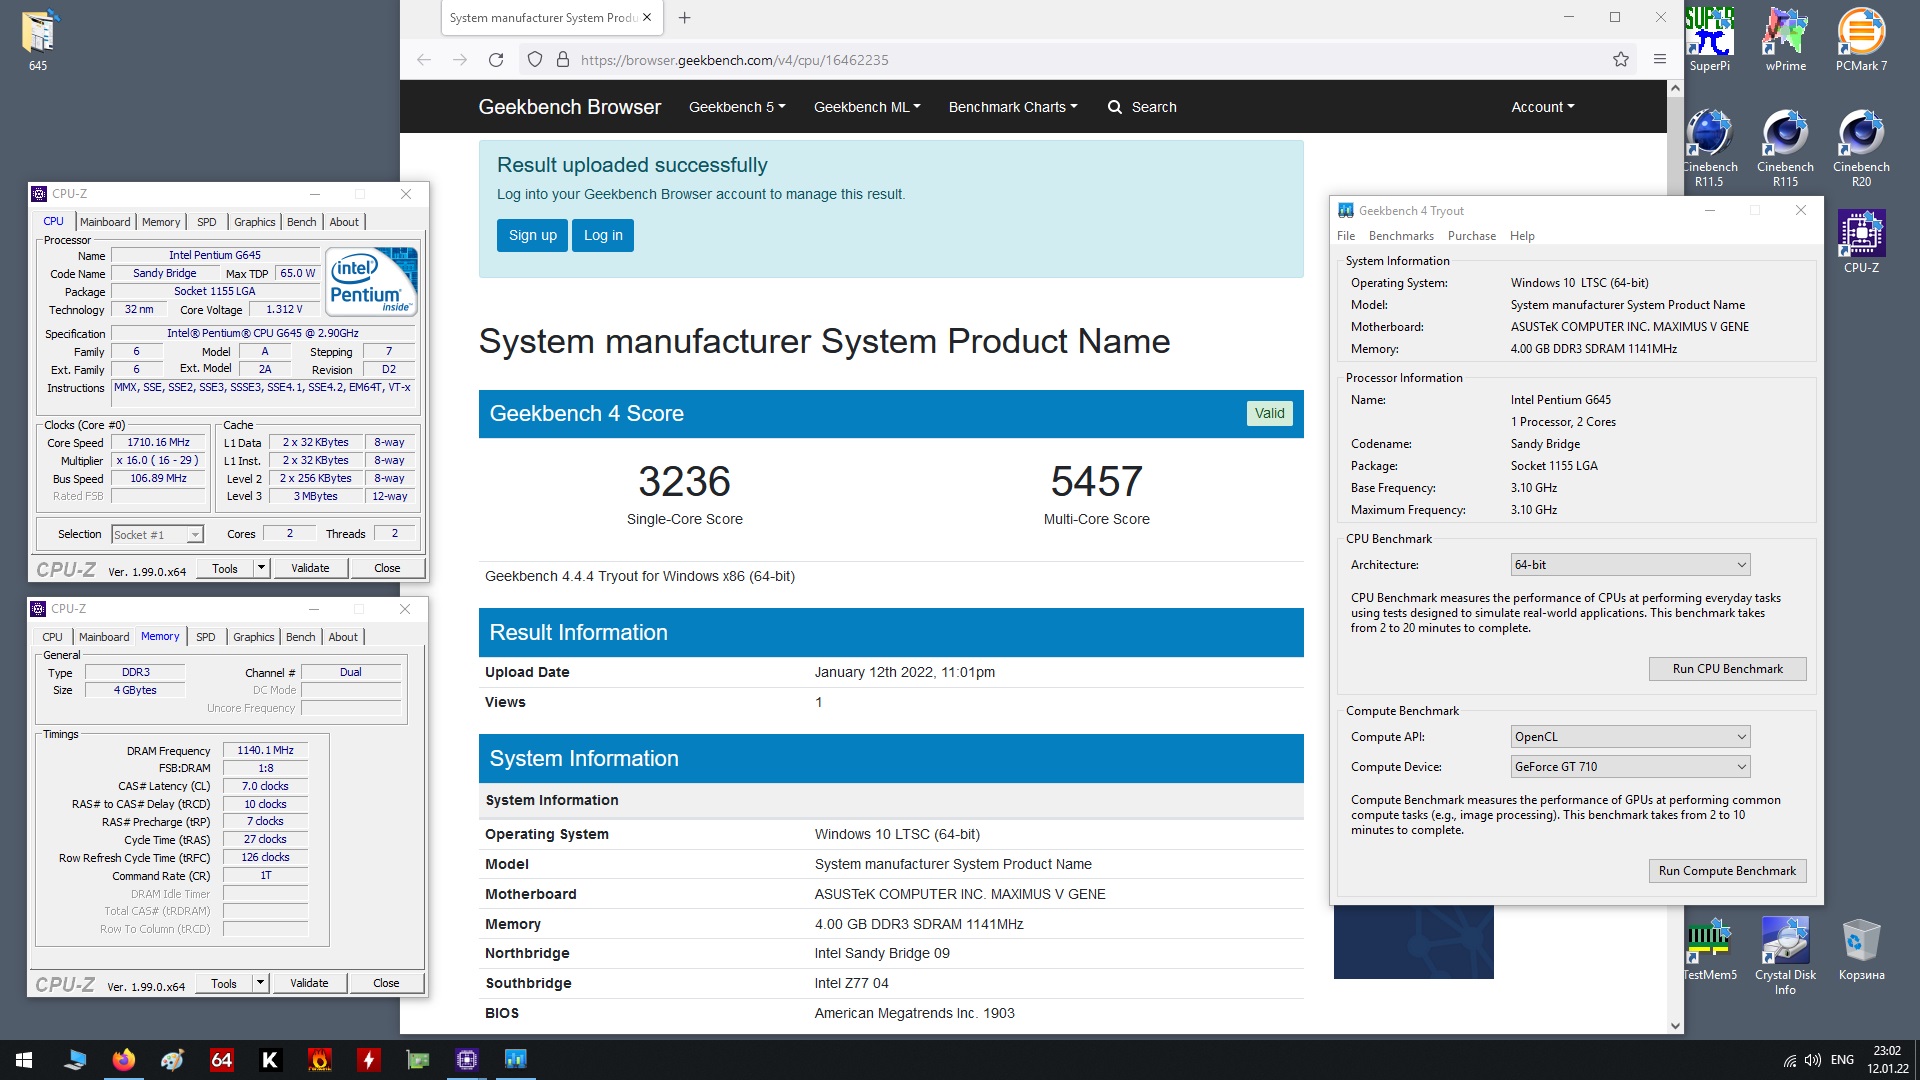The height and width of the screenshot is (1080, 1920).
Task: Open the wPrime desktop shortcut
Action: pyautogui.click(x=1785, y=40)
